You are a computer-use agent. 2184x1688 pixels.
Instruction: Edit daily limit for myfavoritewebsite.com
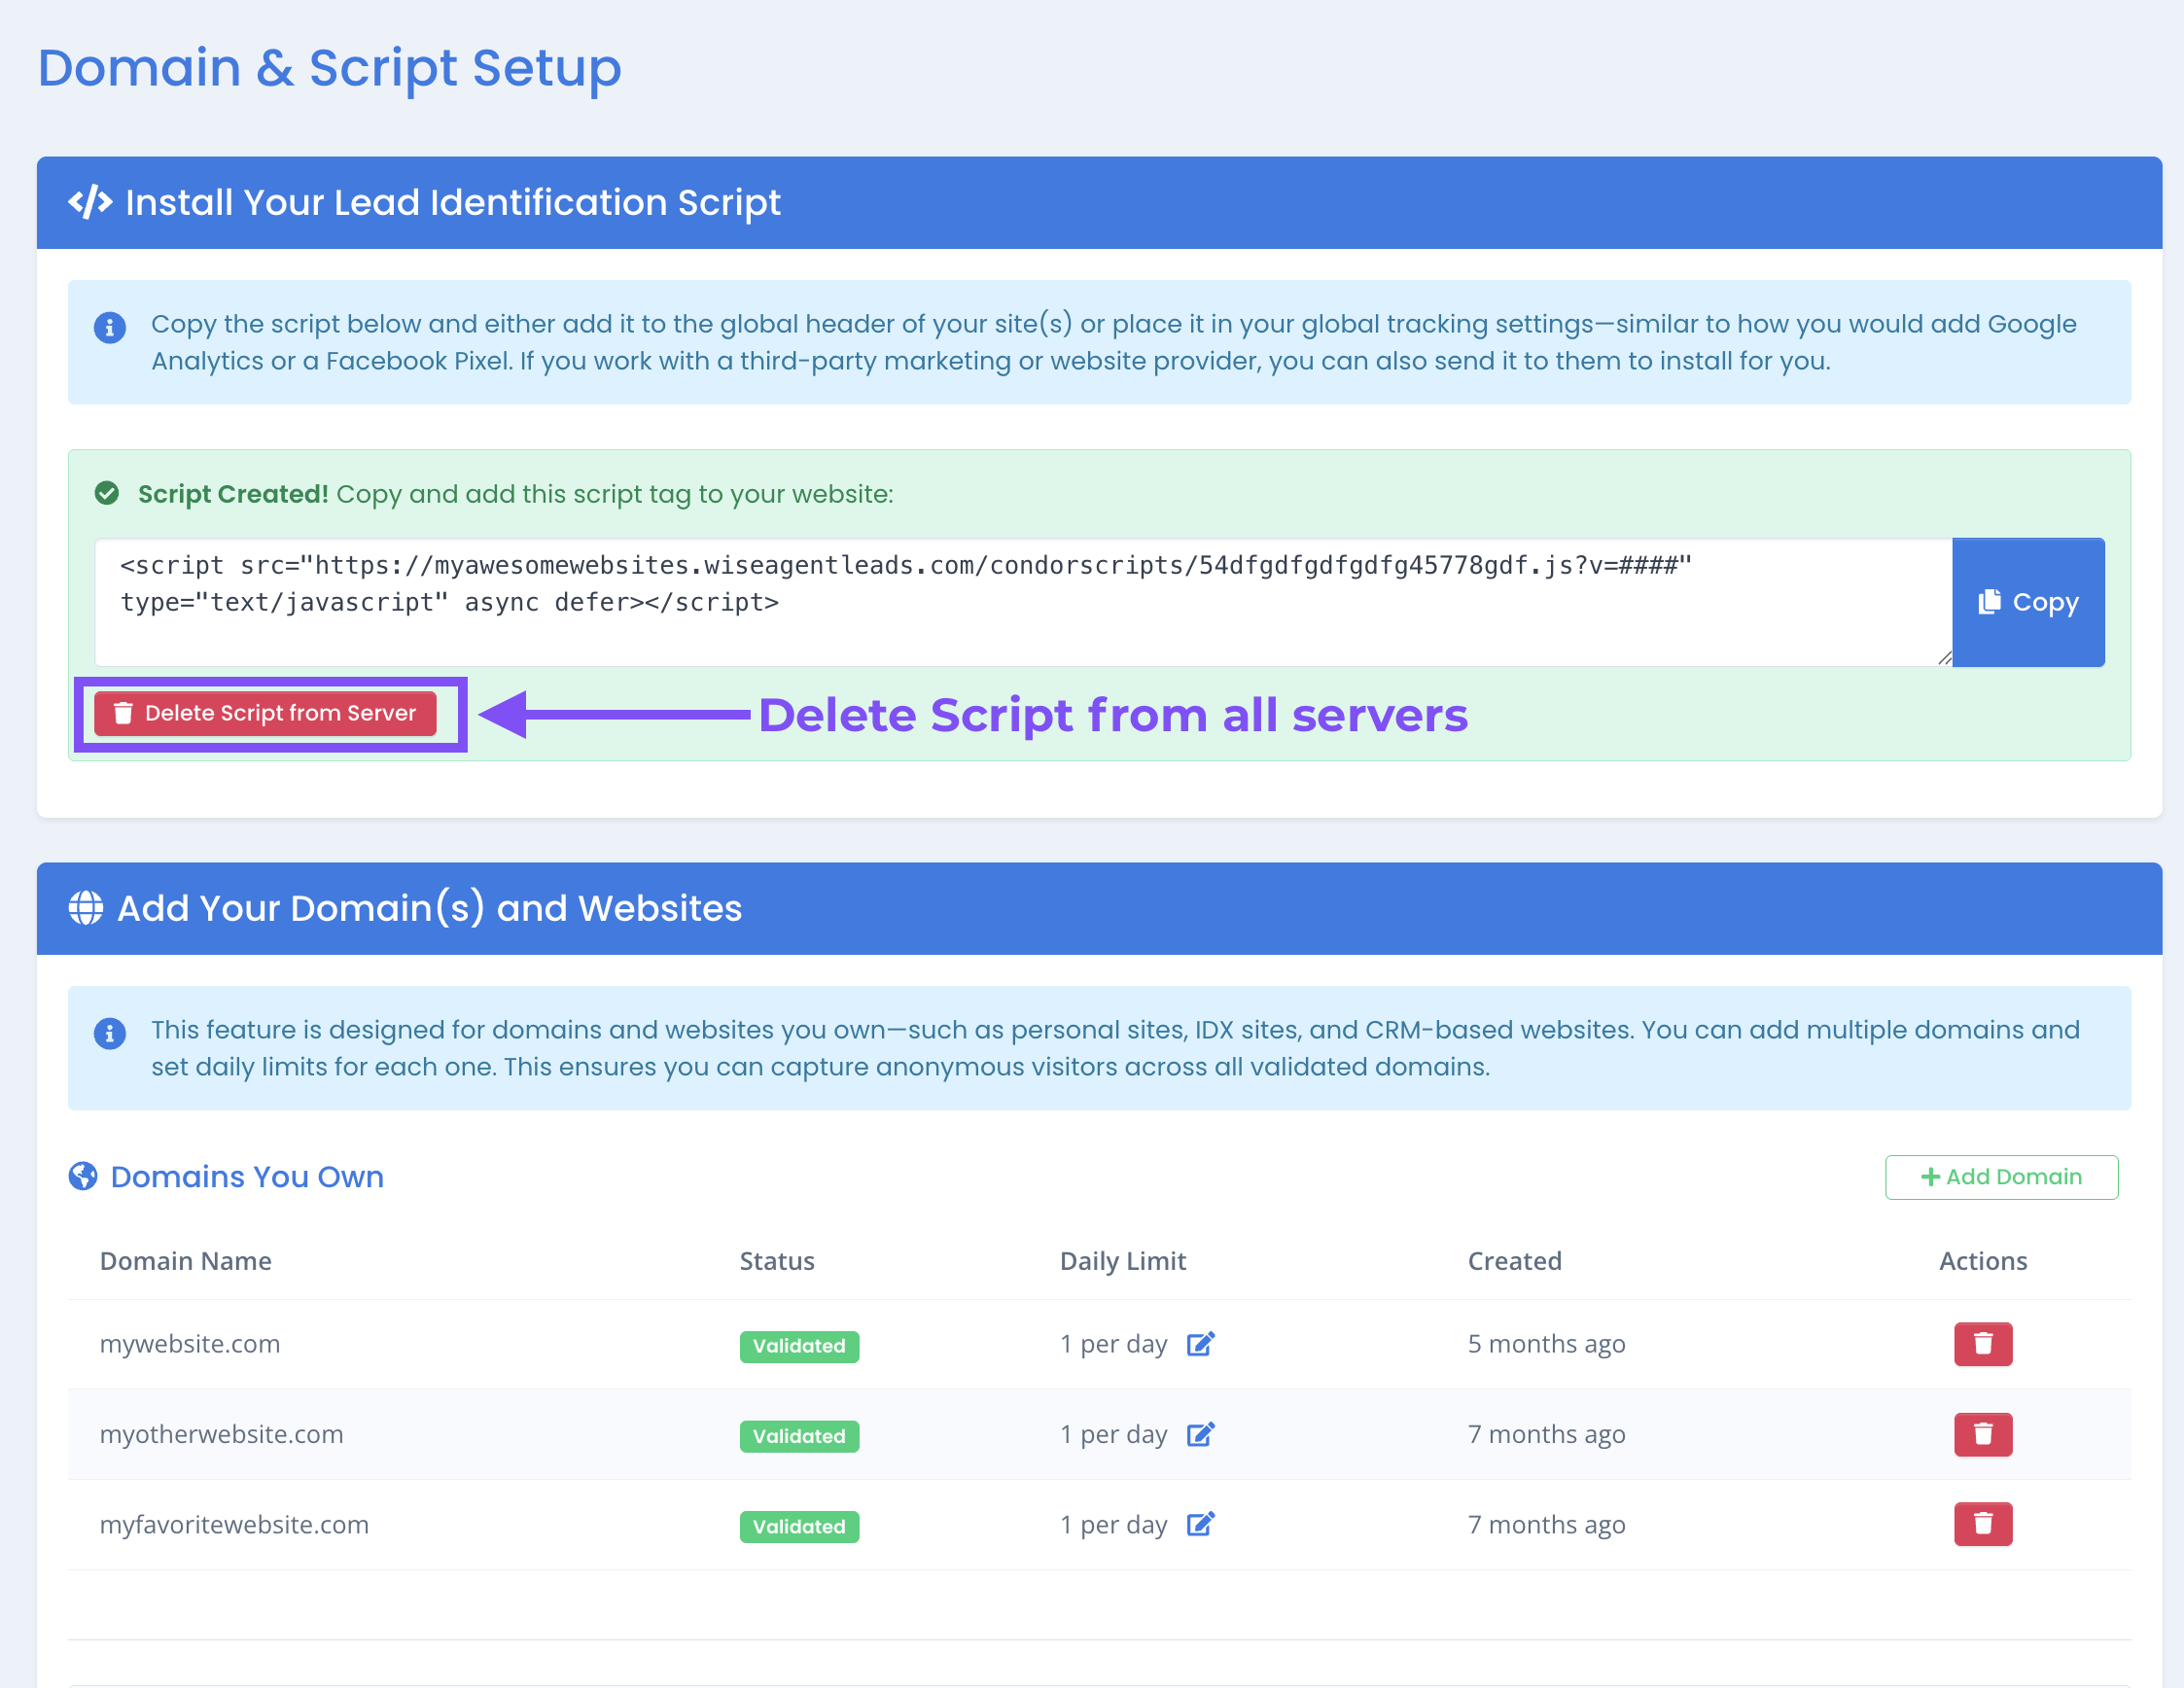[1200, 1524]
